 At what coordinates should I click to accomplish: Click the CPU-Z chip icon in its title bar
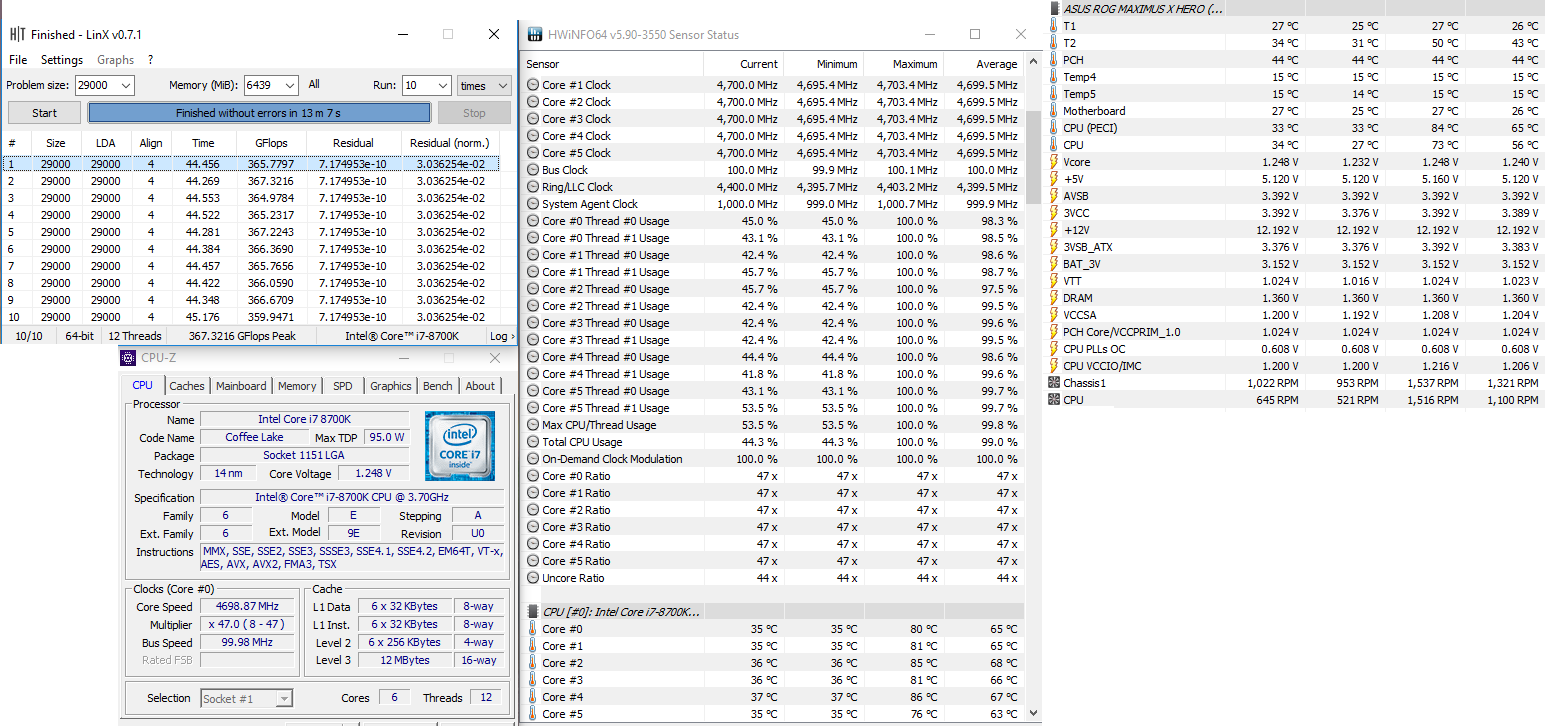[x=128, y=358]
